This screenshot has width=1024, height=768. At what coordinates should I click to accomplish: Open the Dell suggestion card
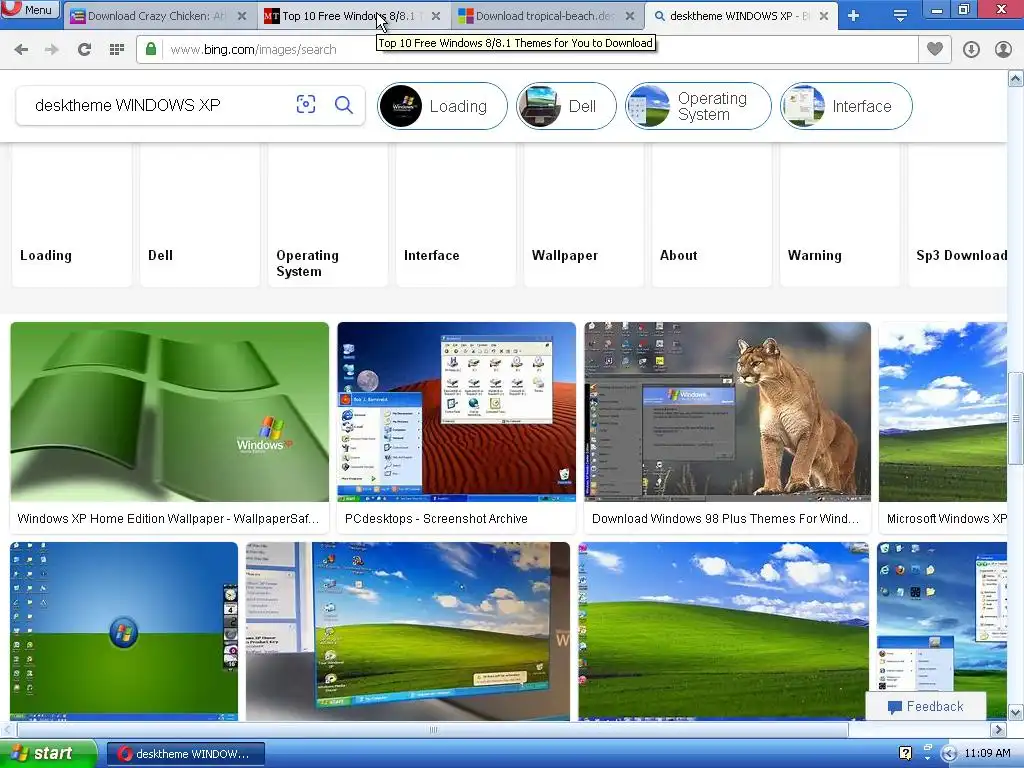tap(200, 214)
